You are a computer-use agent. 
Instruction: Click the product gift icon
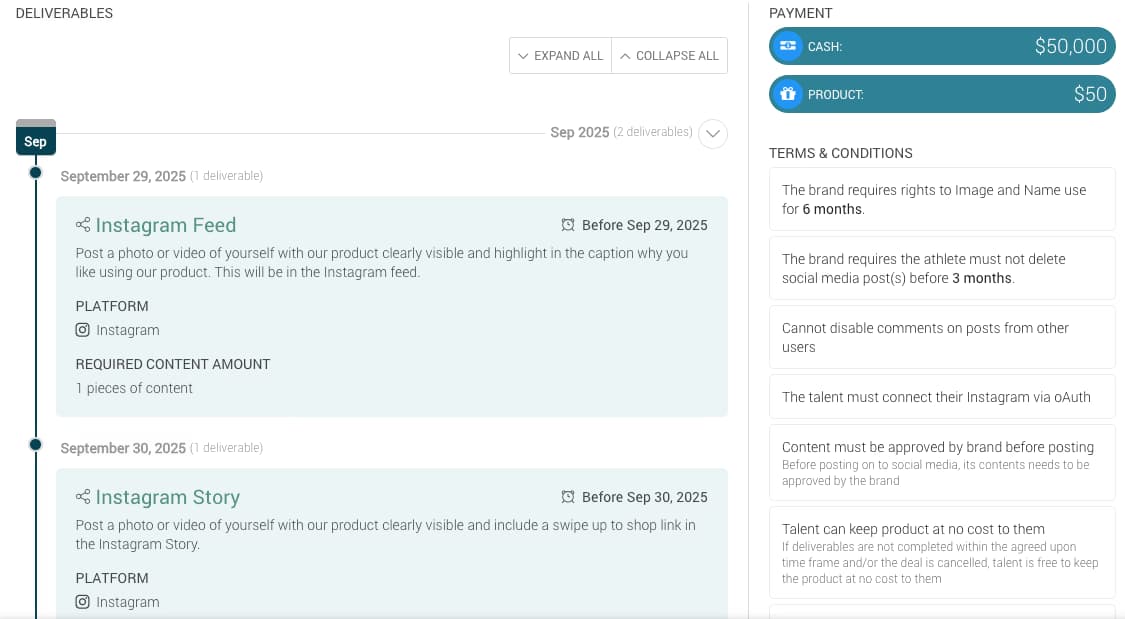pos(788,94)
